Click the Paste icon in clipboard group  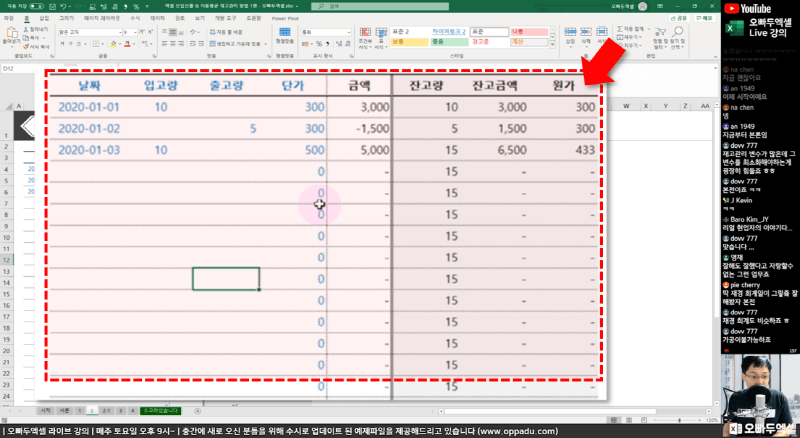[x=10, y=37]
